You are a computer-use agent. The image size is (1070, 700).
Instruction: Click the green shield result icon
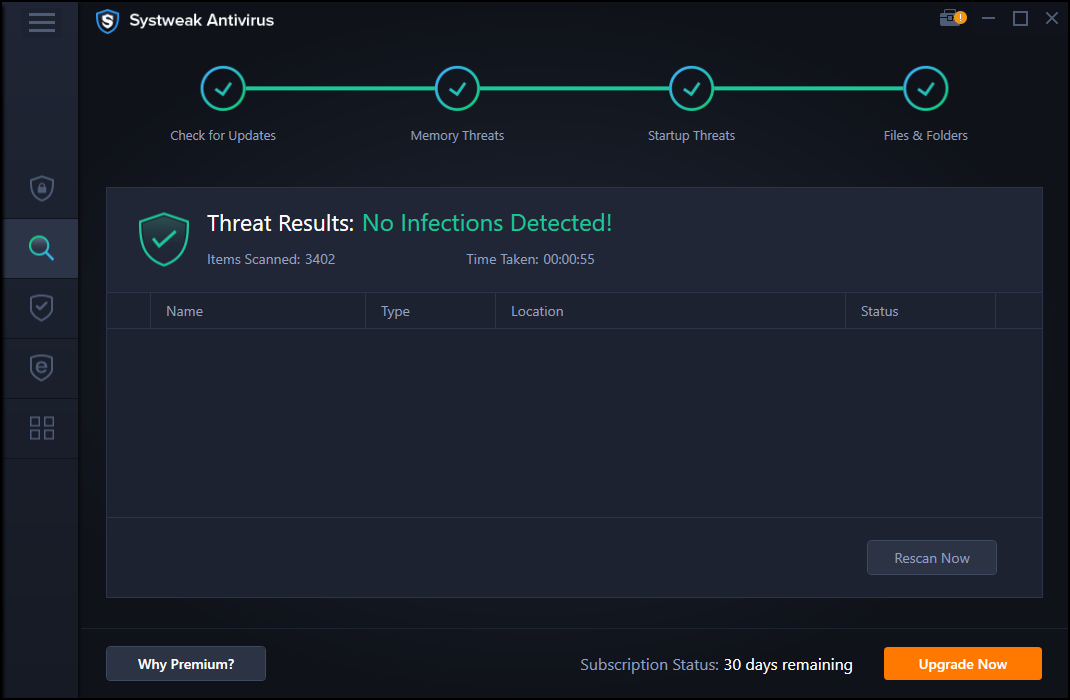pos(164,239)
